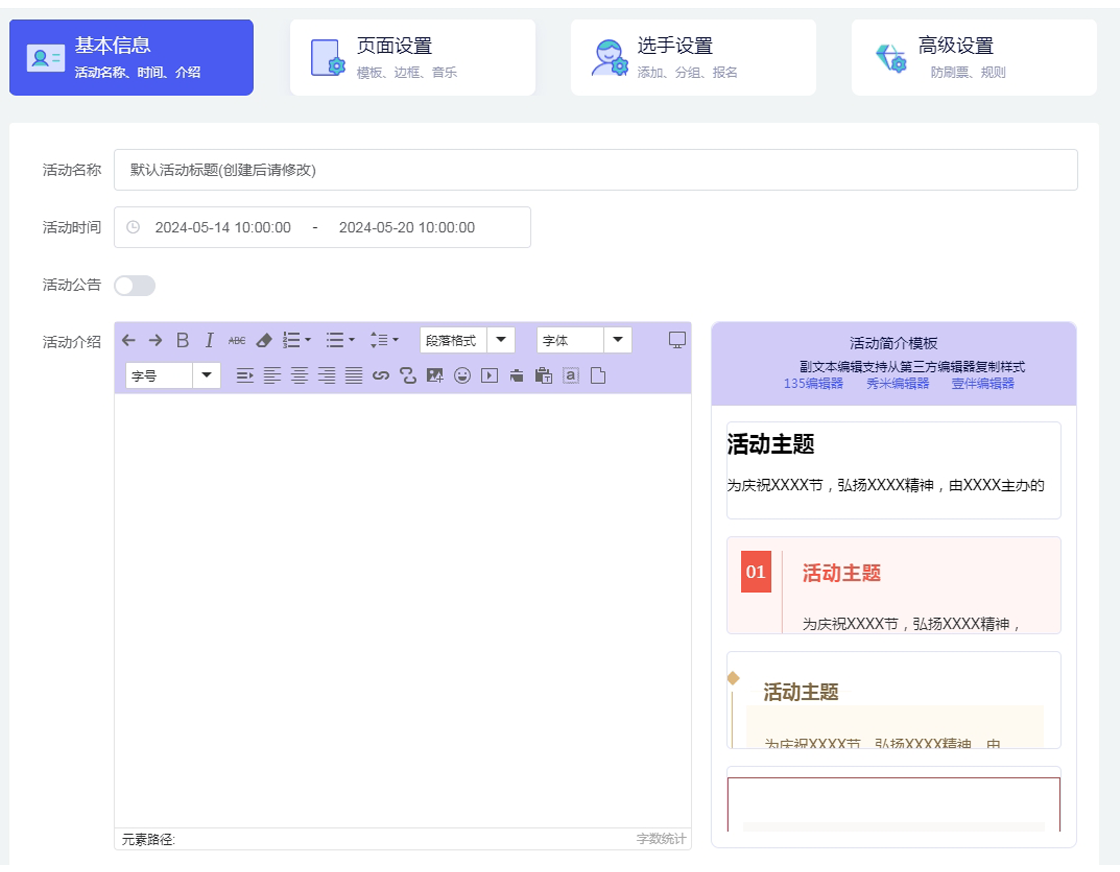Click the 活动名称 input field
Screen dimensions: 1120x872
(x=596, y=170)
